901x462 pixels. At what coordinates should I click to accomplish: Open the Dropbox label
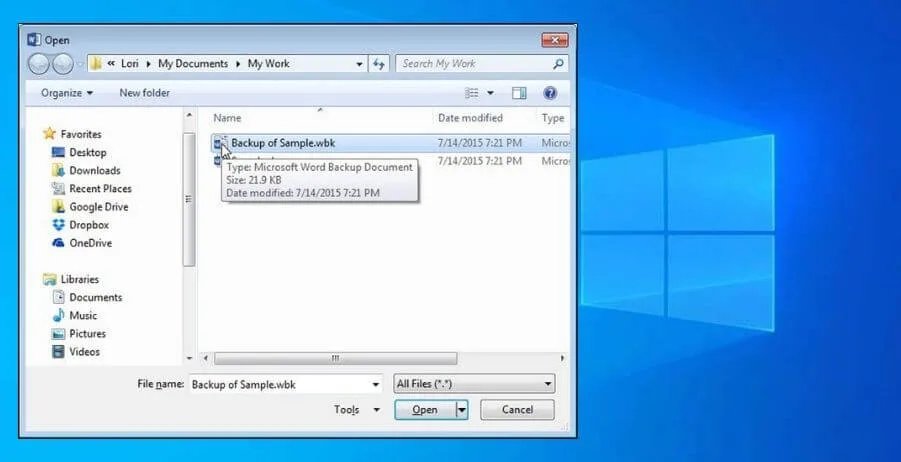(89, 225)
